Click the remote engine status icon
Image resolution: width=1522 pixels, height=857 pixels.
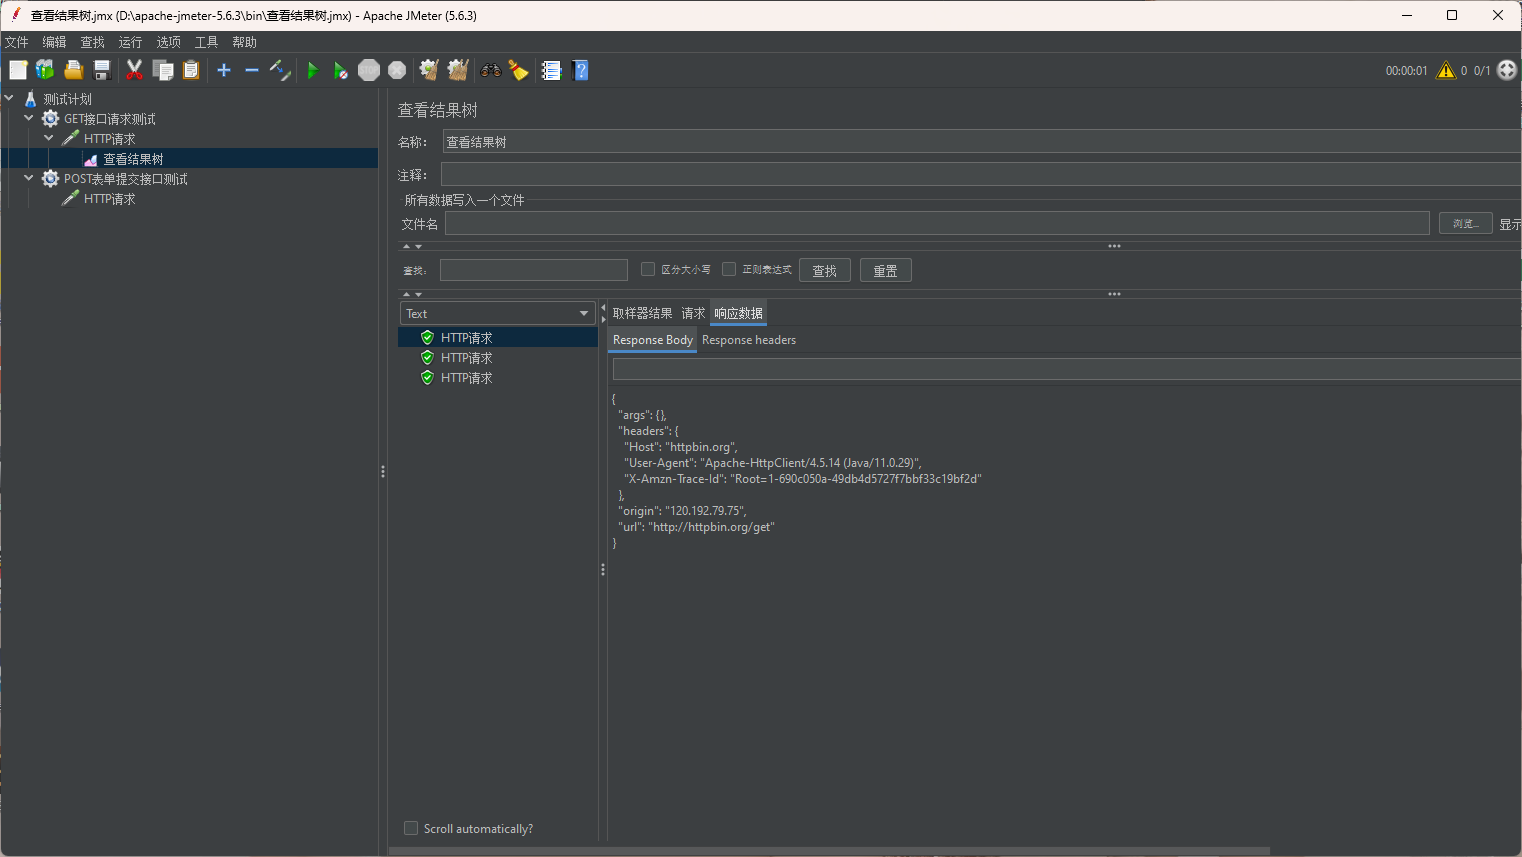point(1507,70)
